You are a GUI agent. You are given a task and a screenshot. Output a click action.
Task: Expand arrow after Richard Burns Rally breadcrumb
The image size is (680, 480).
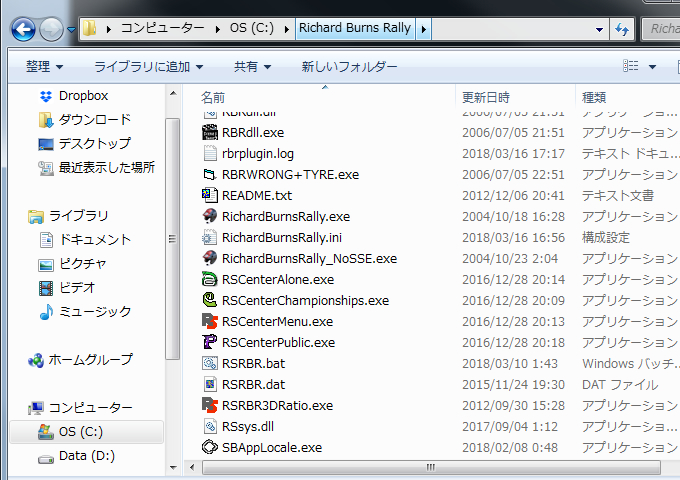point(424,29)
